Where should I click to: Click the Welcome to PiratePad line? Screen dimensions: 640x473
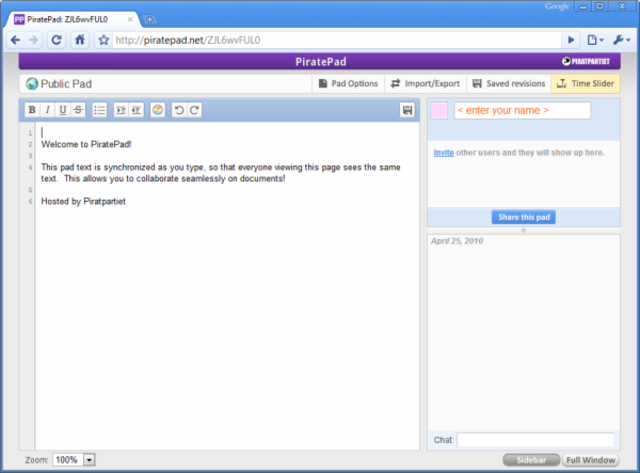86,144
